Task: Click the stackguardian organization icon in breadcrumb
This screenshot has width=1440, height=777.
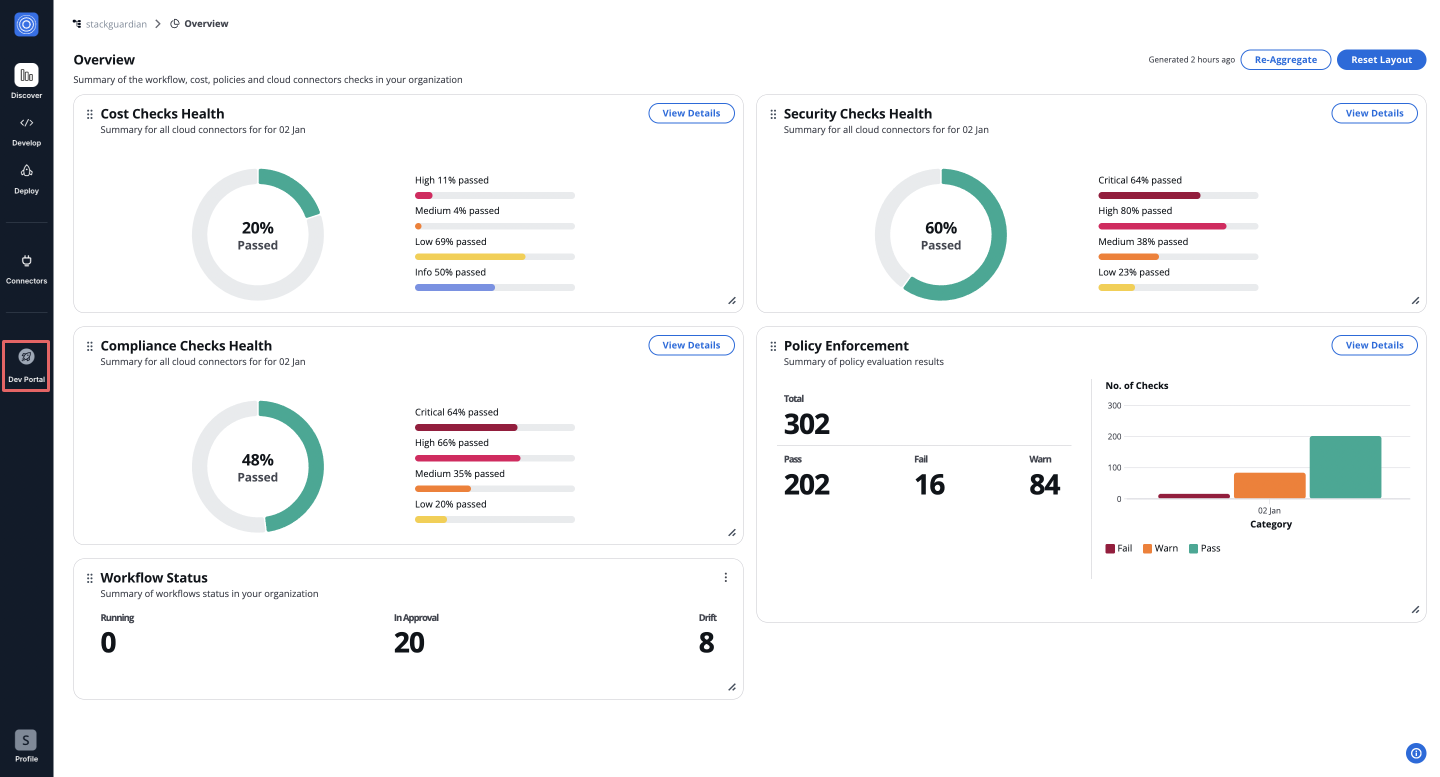Action: pos(75,23)
